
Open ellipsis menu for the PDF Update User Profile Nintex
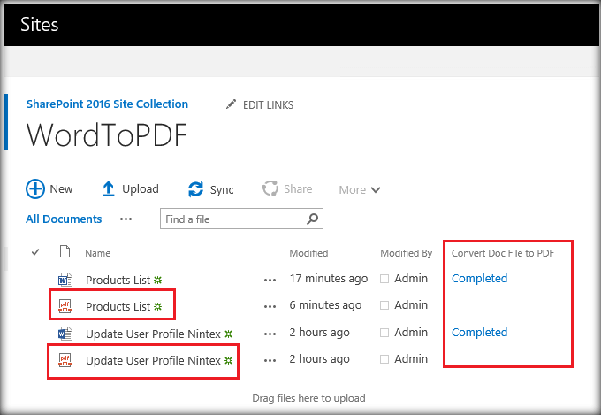click(270, 360)
